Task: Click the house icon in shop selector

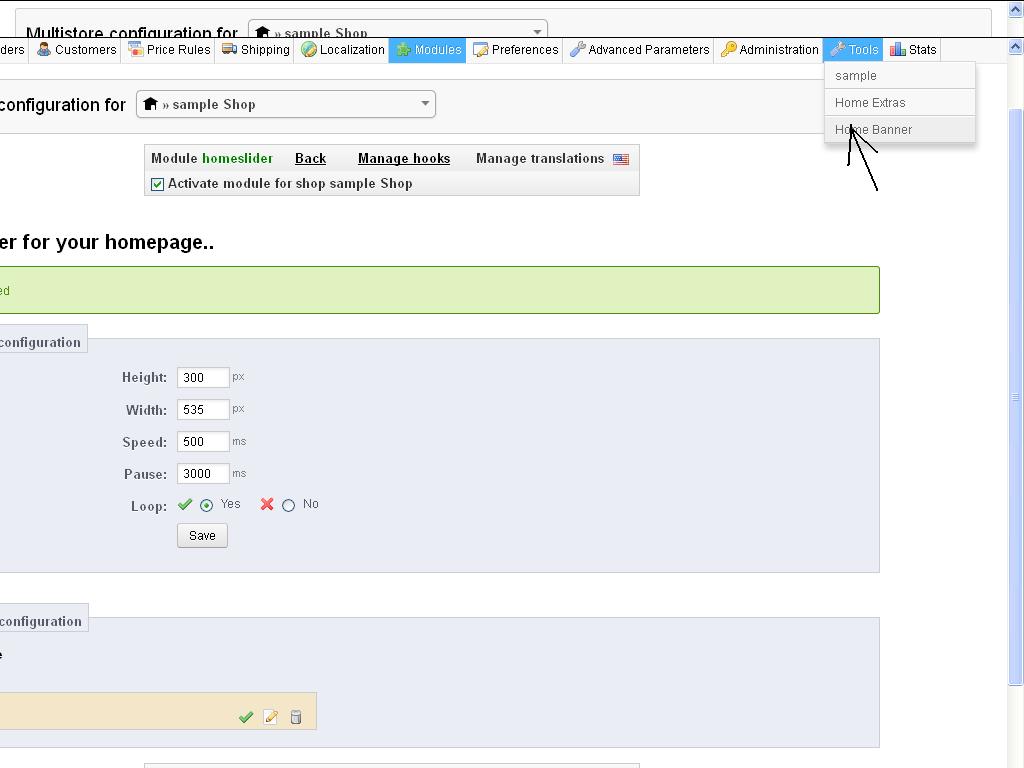Action: pos(150,104)
